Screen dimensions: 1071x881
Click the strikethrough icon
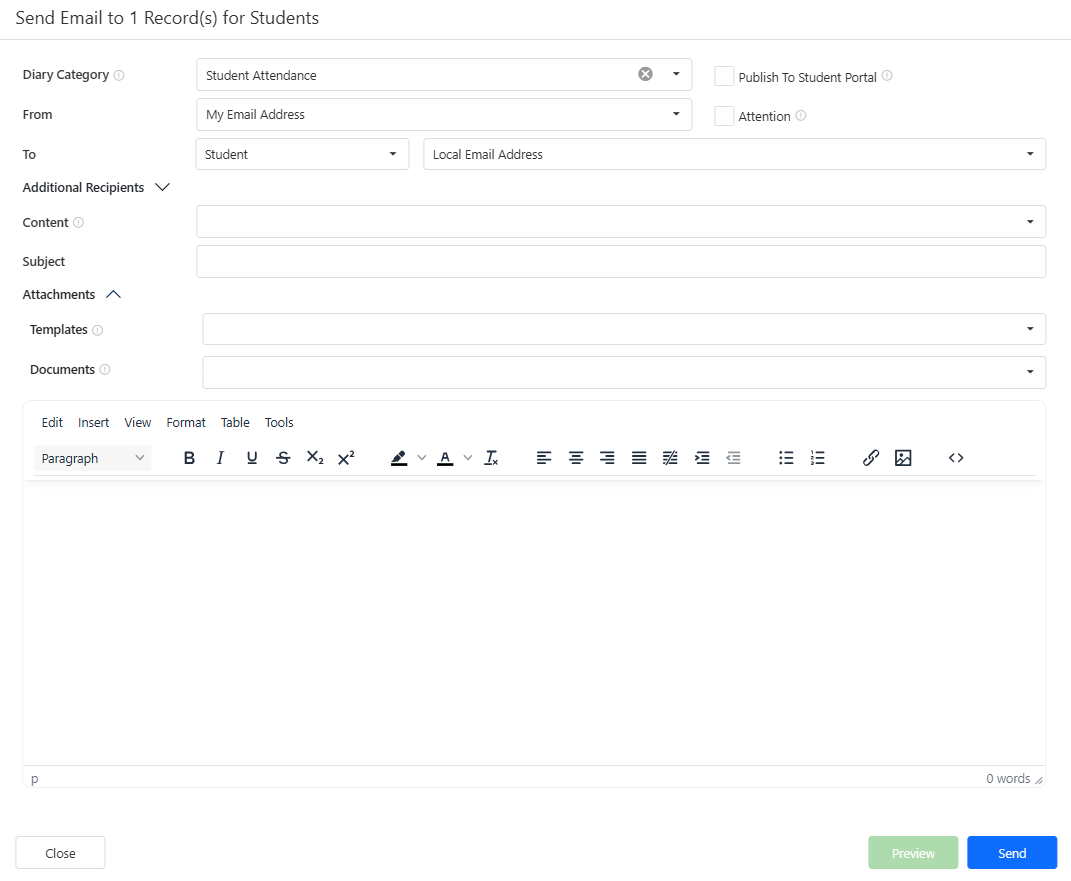coord(283,458)
